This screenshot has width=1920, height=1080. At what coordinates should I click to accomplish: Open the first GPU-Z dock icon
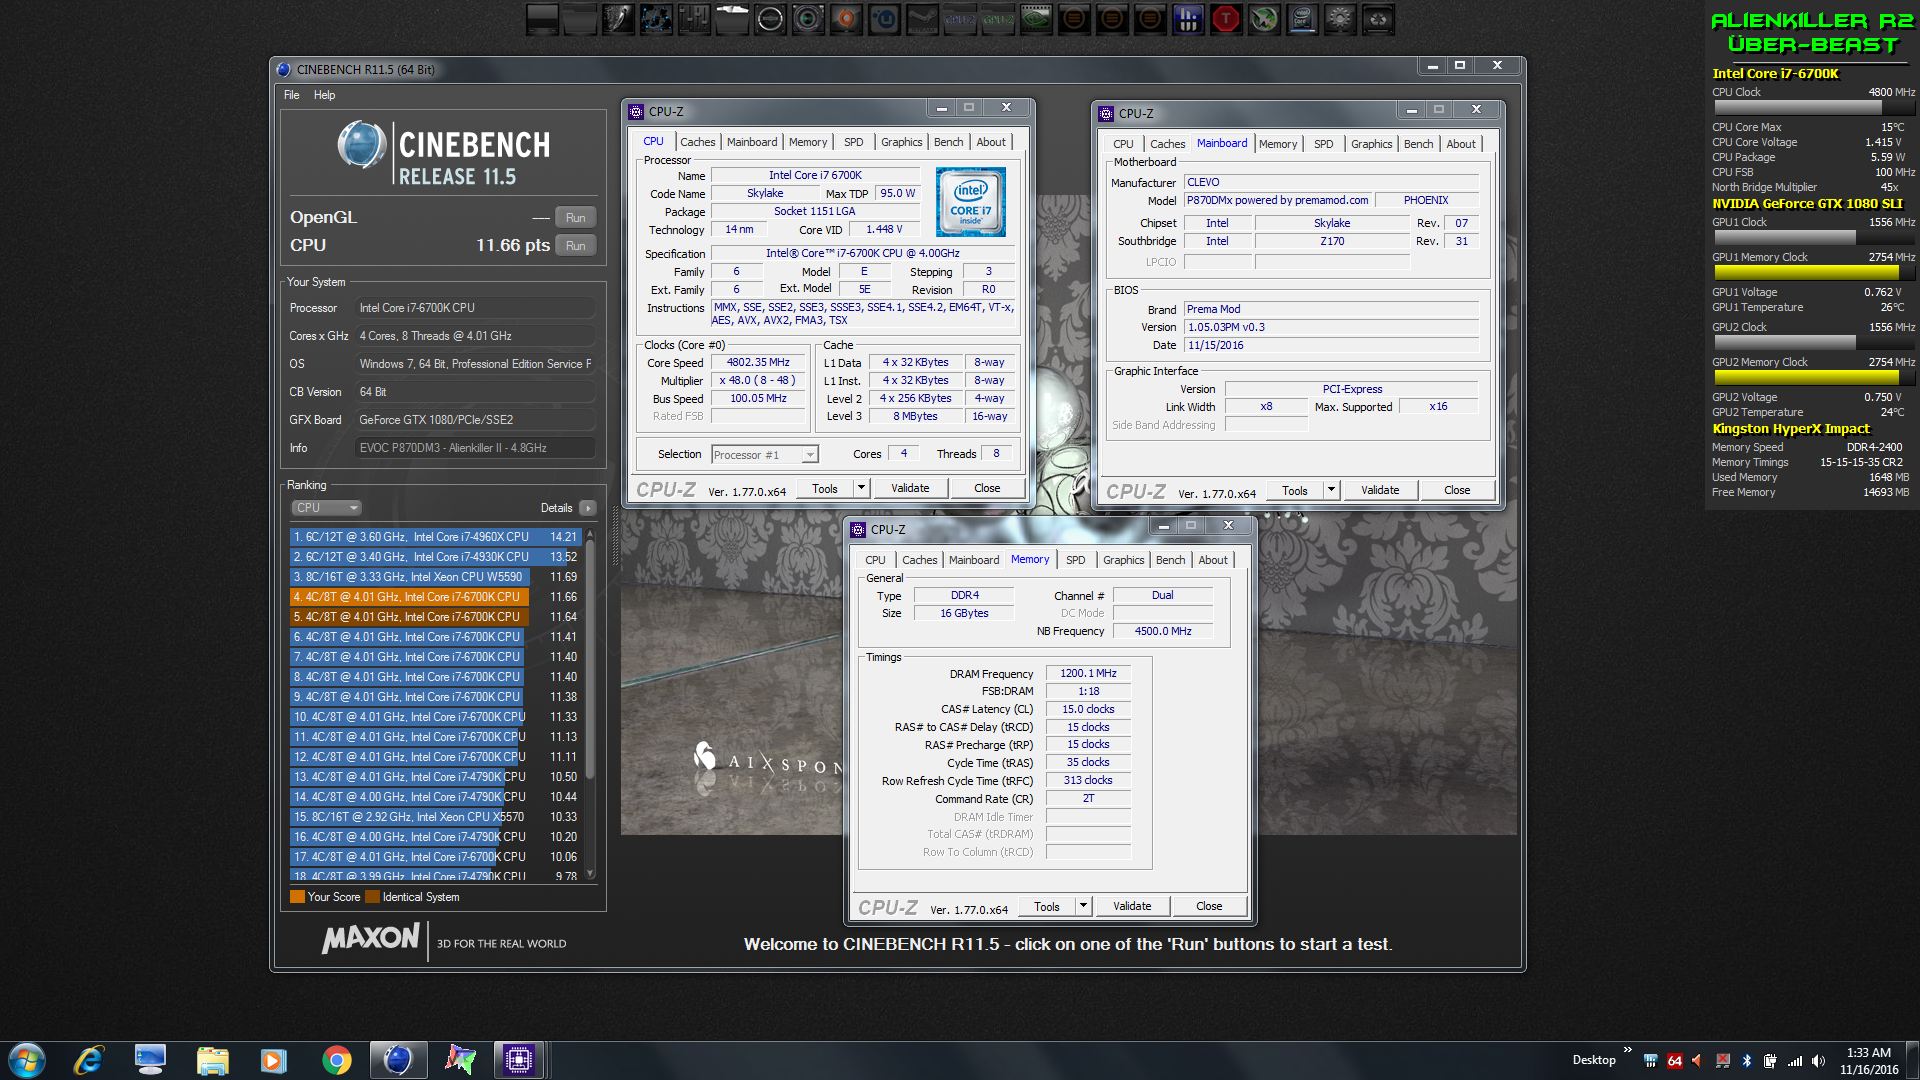[x=960, y=19]
